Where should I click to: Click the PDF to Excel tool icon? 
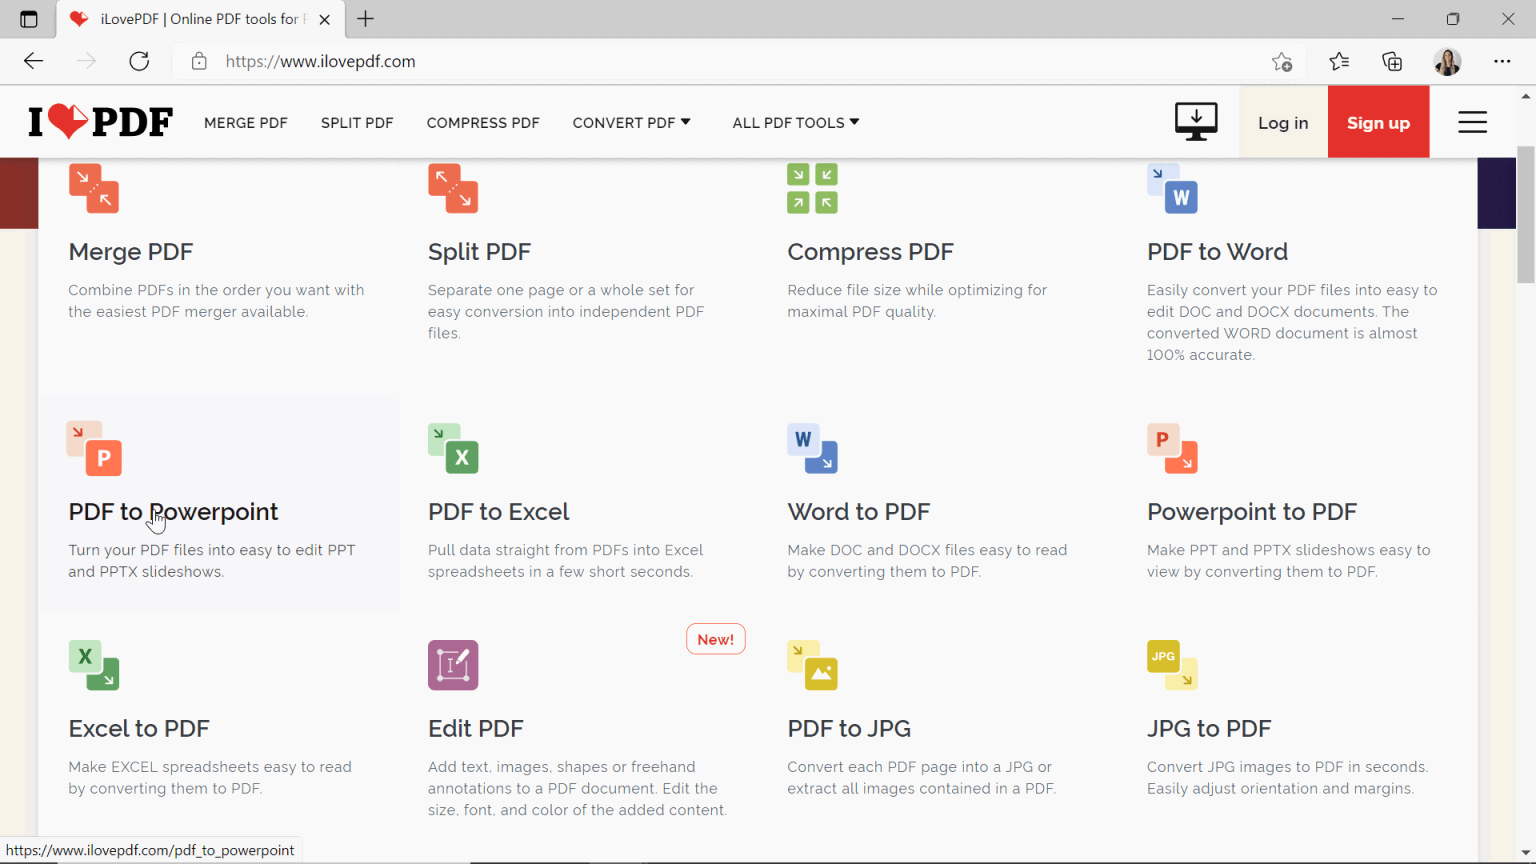(453, 450)
